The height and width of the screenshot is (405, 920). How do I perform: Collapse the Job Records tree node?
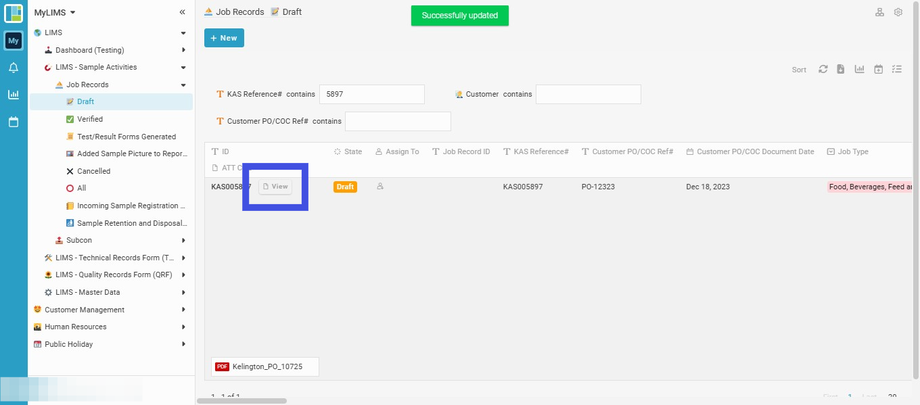tap(183, 85)
